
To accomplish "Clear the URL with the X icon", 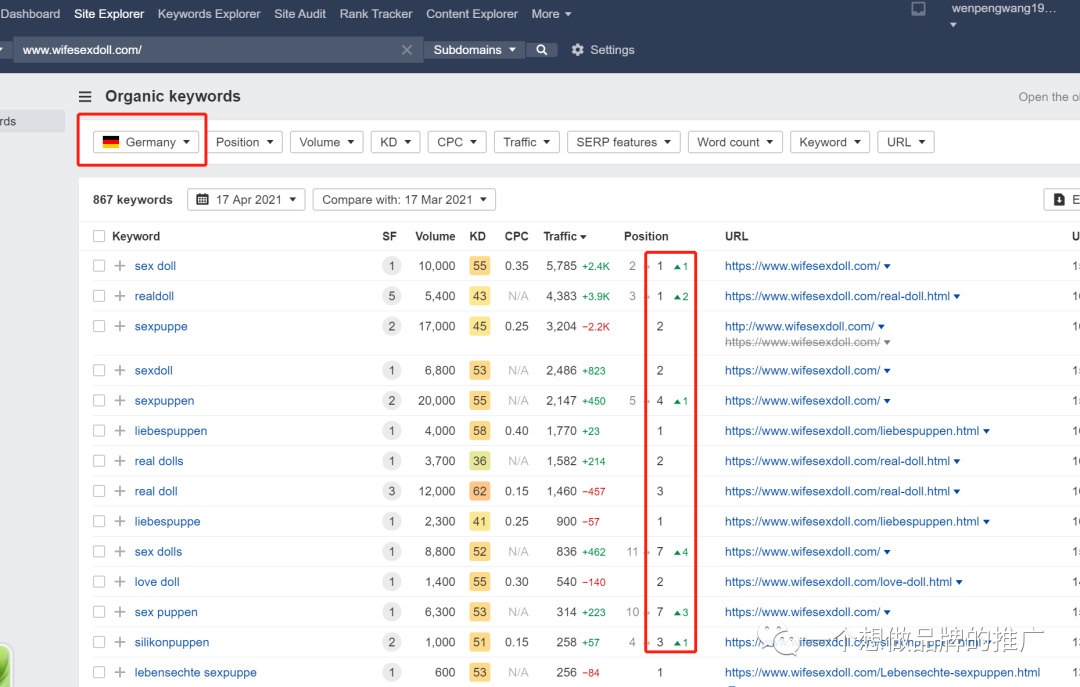I will click(x=406, y=50).
